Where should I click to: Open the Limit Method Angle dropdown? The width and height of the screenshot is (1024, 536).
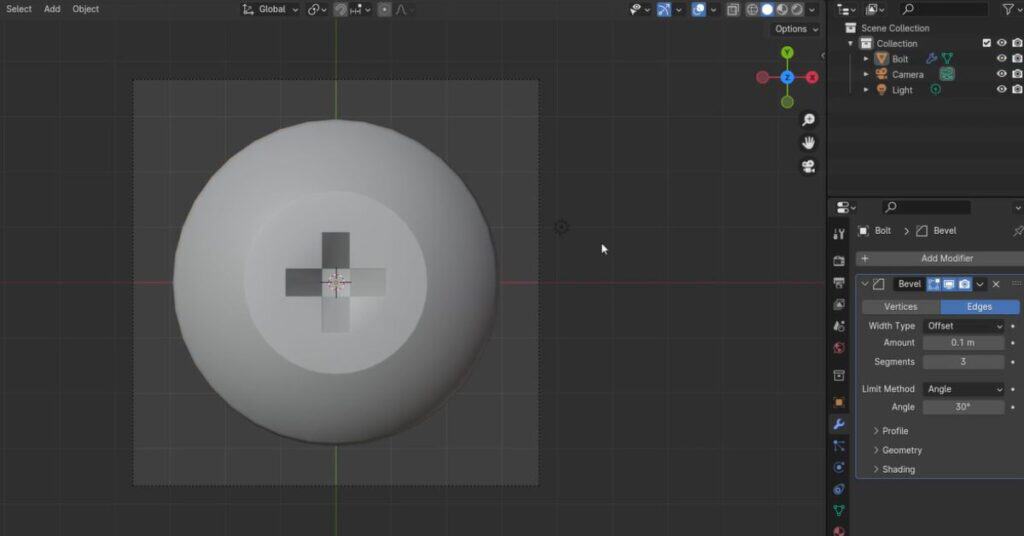(963, 389)
